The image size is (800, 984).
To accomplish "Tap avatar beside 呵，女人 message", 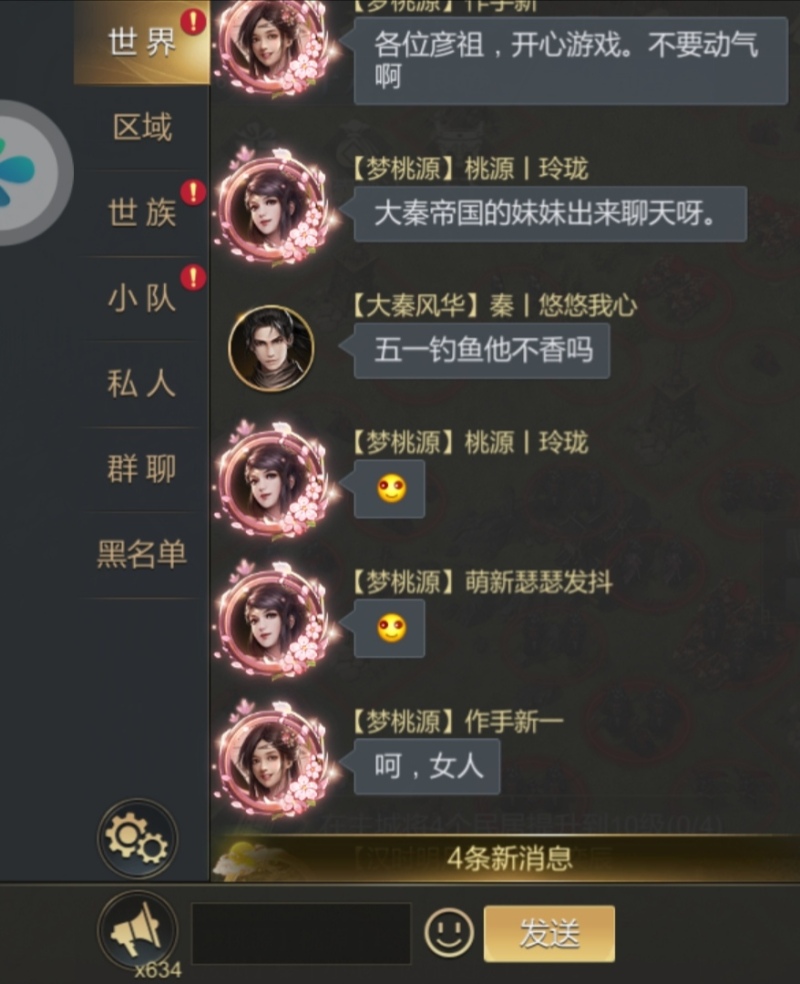I will (x=272, y=761).
